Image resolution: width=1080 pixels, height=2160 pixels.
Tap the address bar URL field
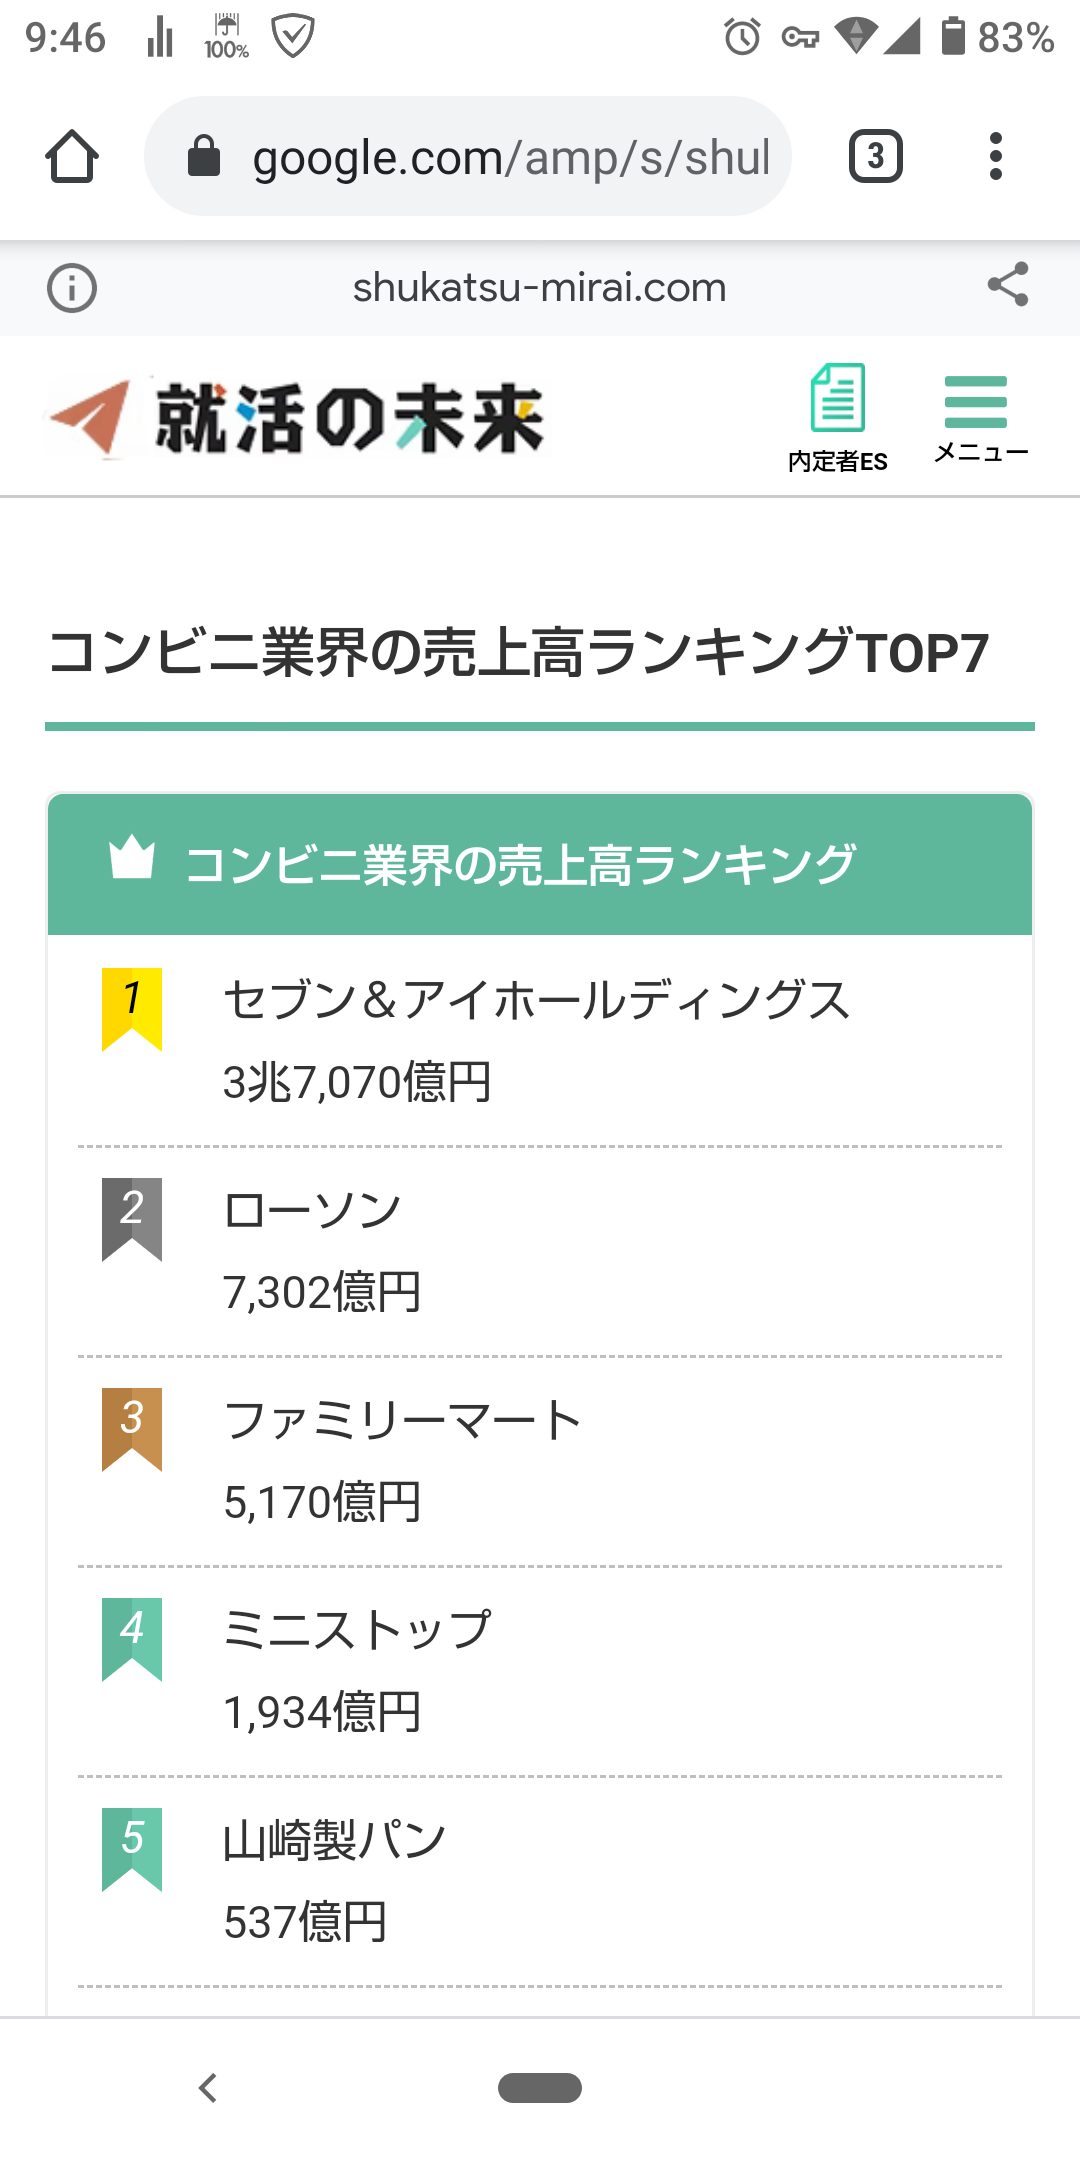point(510,157)
